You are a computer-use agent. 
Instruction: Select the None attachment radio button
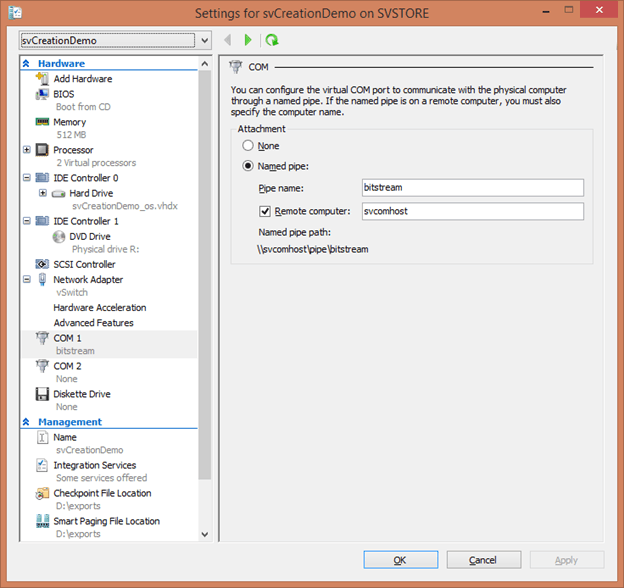248,146
